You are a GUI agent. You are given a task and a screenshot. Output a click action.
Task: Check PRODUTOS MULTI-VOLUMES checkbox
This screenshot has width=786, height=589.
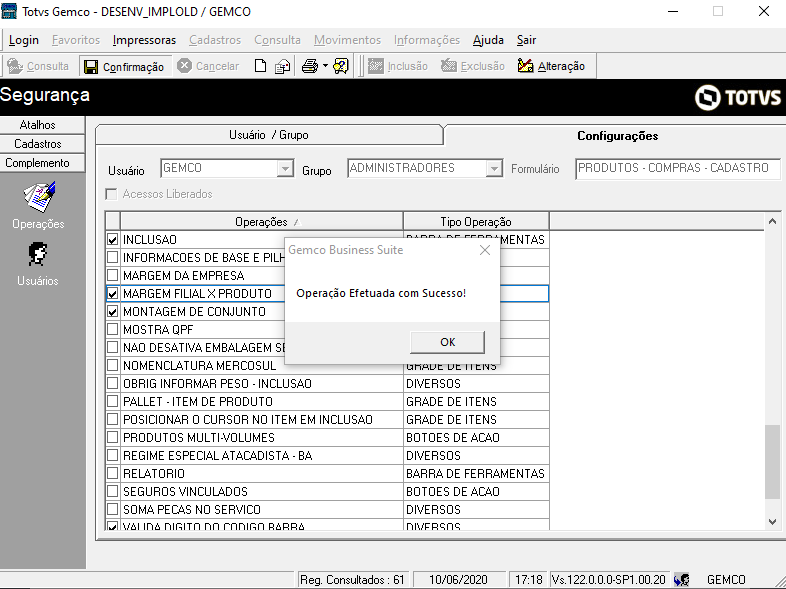(113, 438)
